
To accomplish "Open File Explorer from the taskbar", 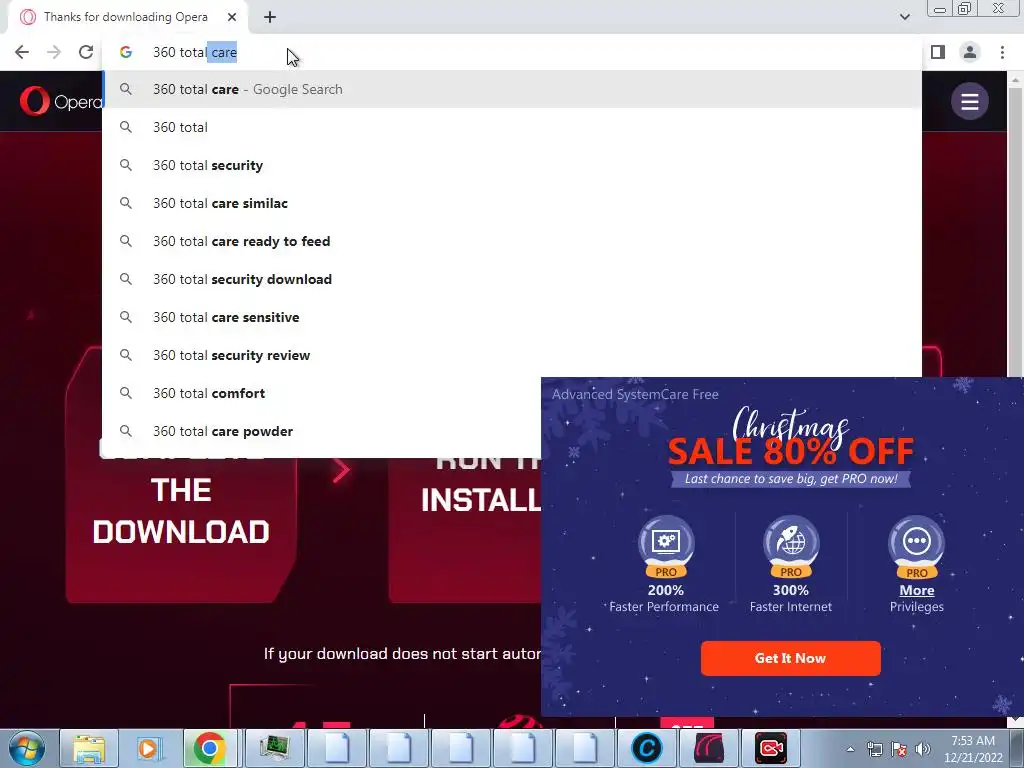I will click(89, 748).
